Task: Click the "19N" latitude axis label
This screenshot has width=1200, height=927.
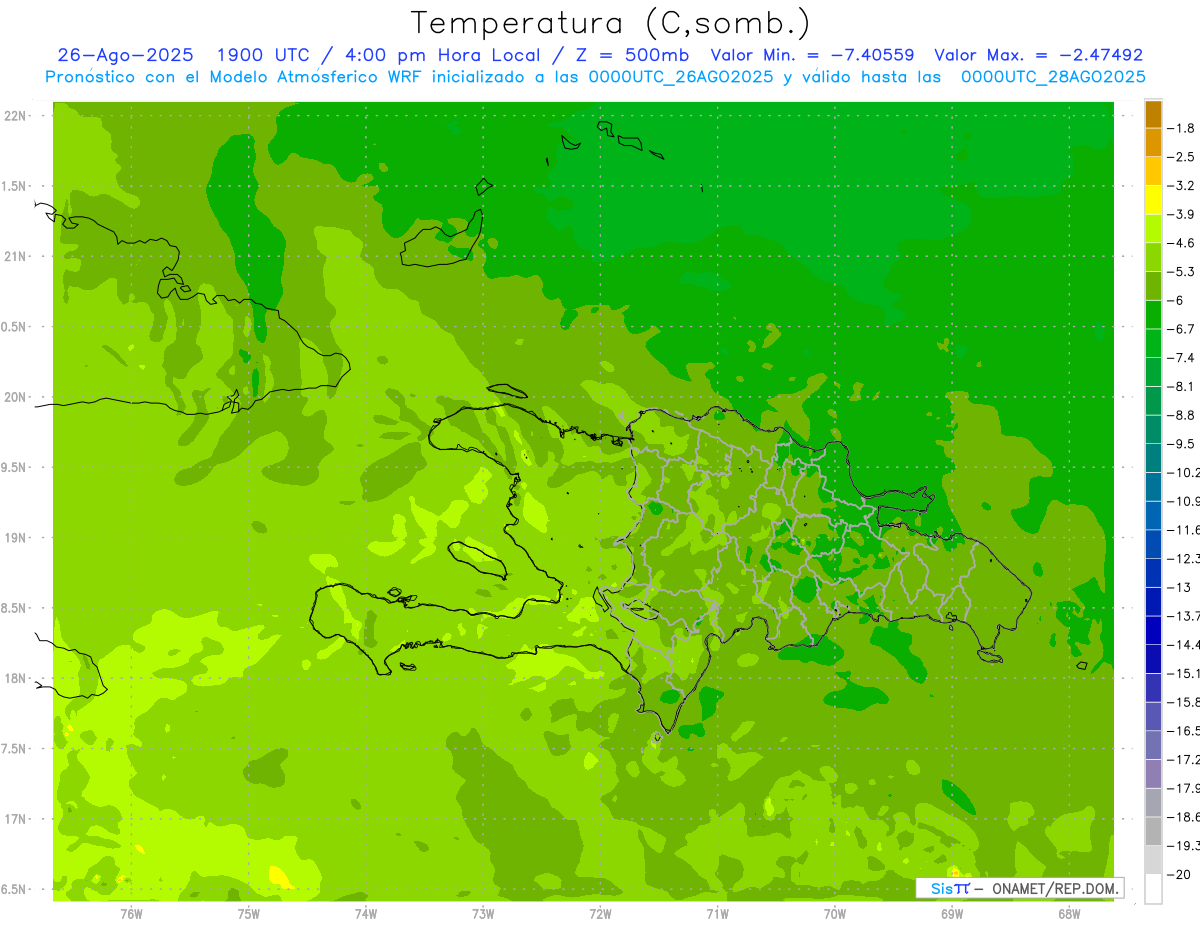Action: 16,538
